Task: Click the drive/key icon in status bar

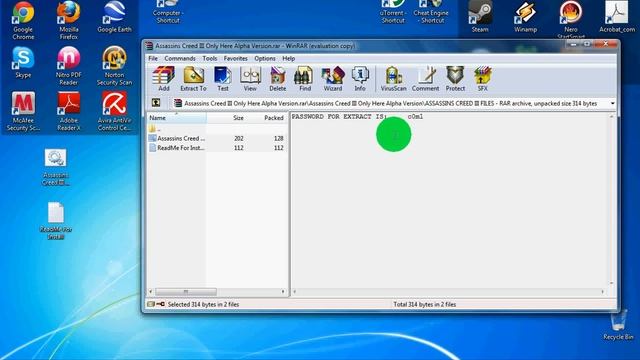Action: (x=156, y=304)
